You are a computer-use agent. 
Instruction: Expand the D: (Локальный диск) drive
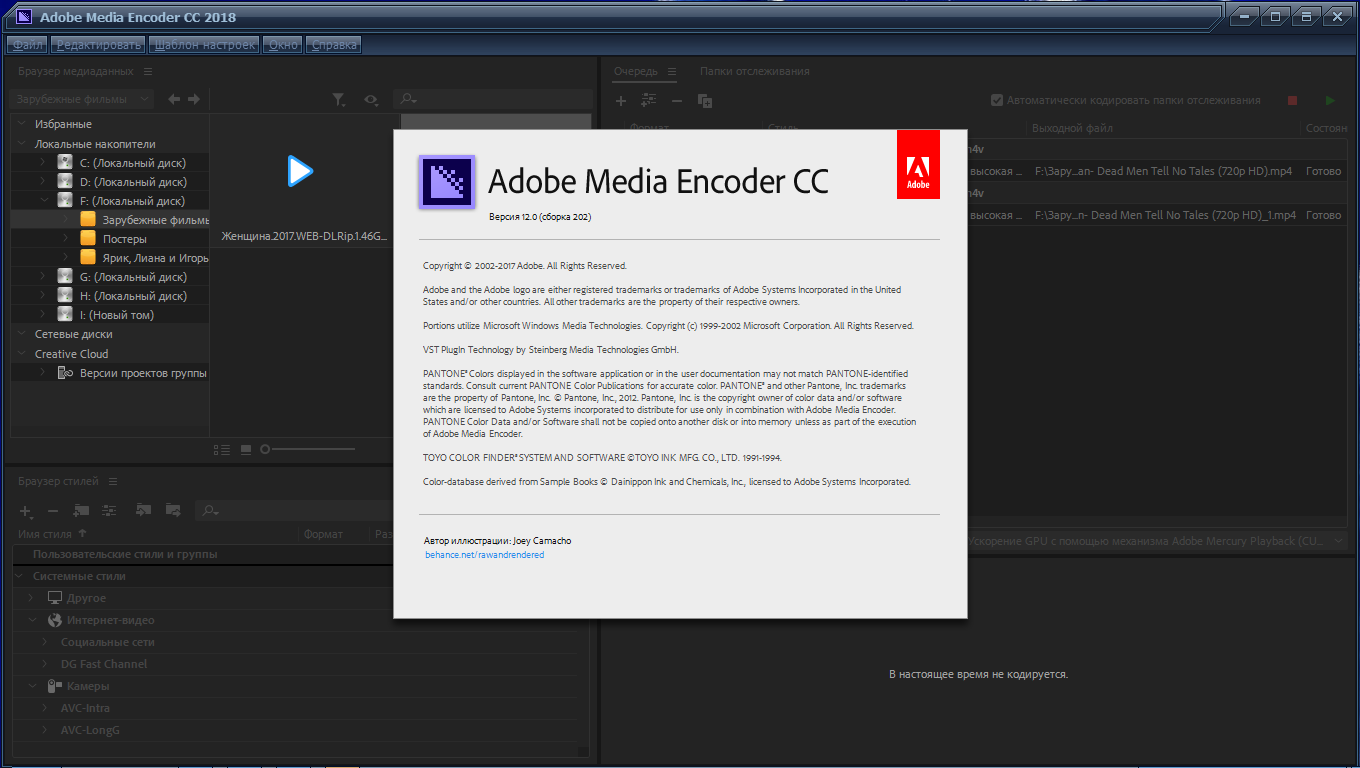43,182
